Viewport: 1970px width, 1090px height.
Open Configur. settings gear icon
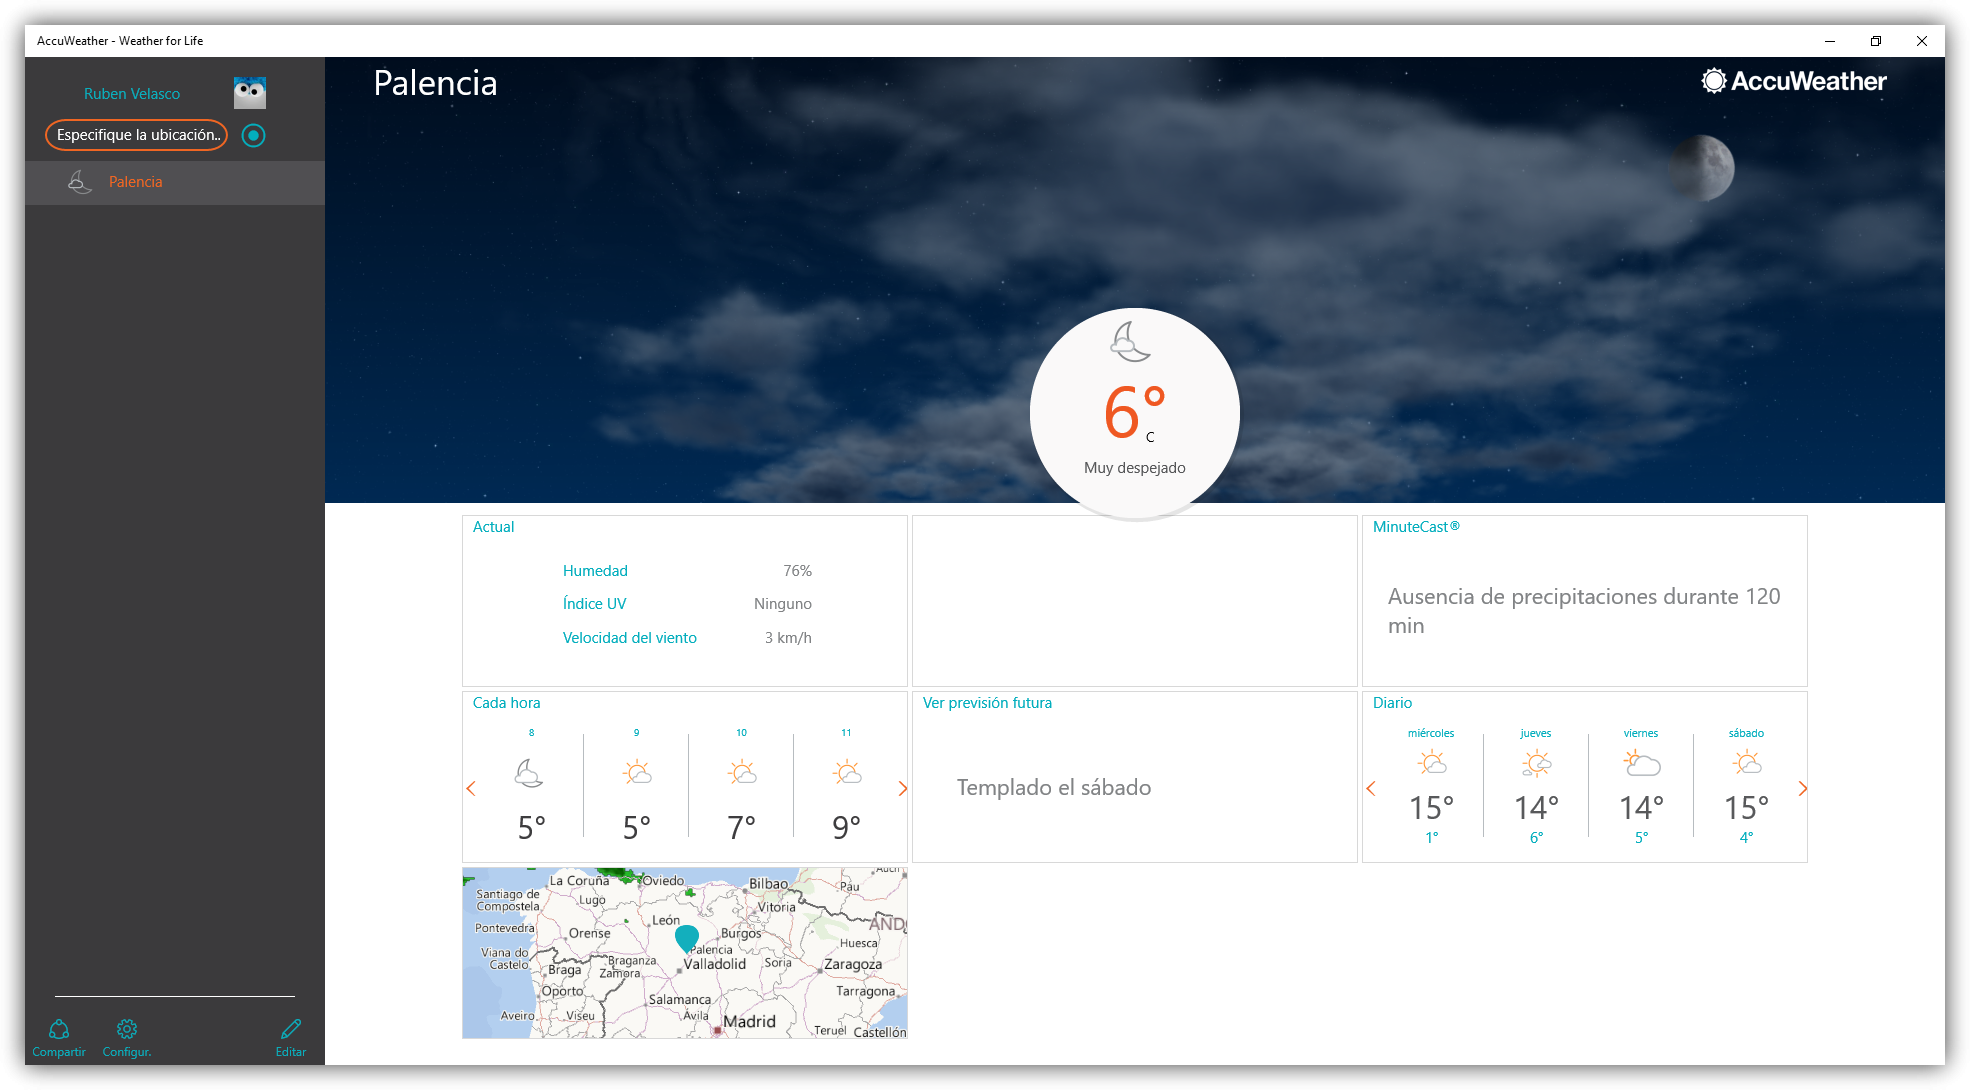(x=127, y=1030)
